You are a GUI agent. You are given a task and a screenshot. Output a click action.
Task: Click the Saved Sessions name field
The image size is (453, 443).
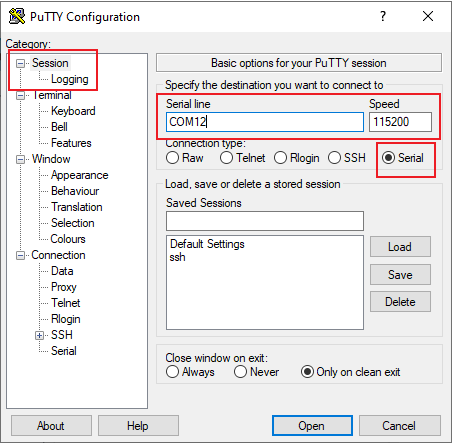point(265,221)
